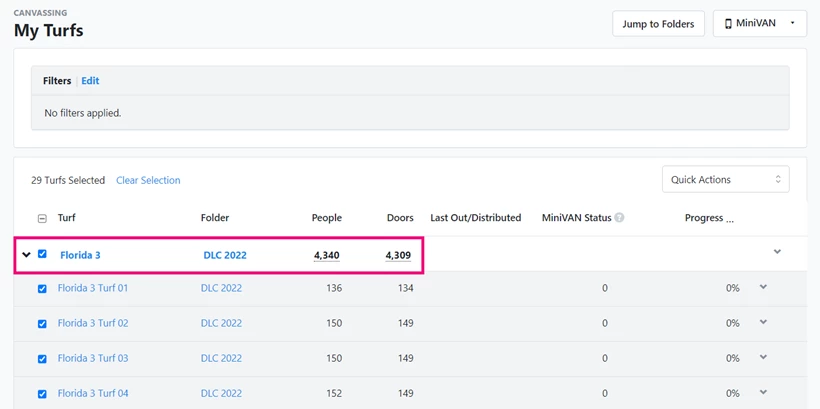This screenshot has width=820, height=409.
Task: Uncheck the Florida 3 Turf 04 checkbox
Action: pyautogui.click(x=42, y=394)
